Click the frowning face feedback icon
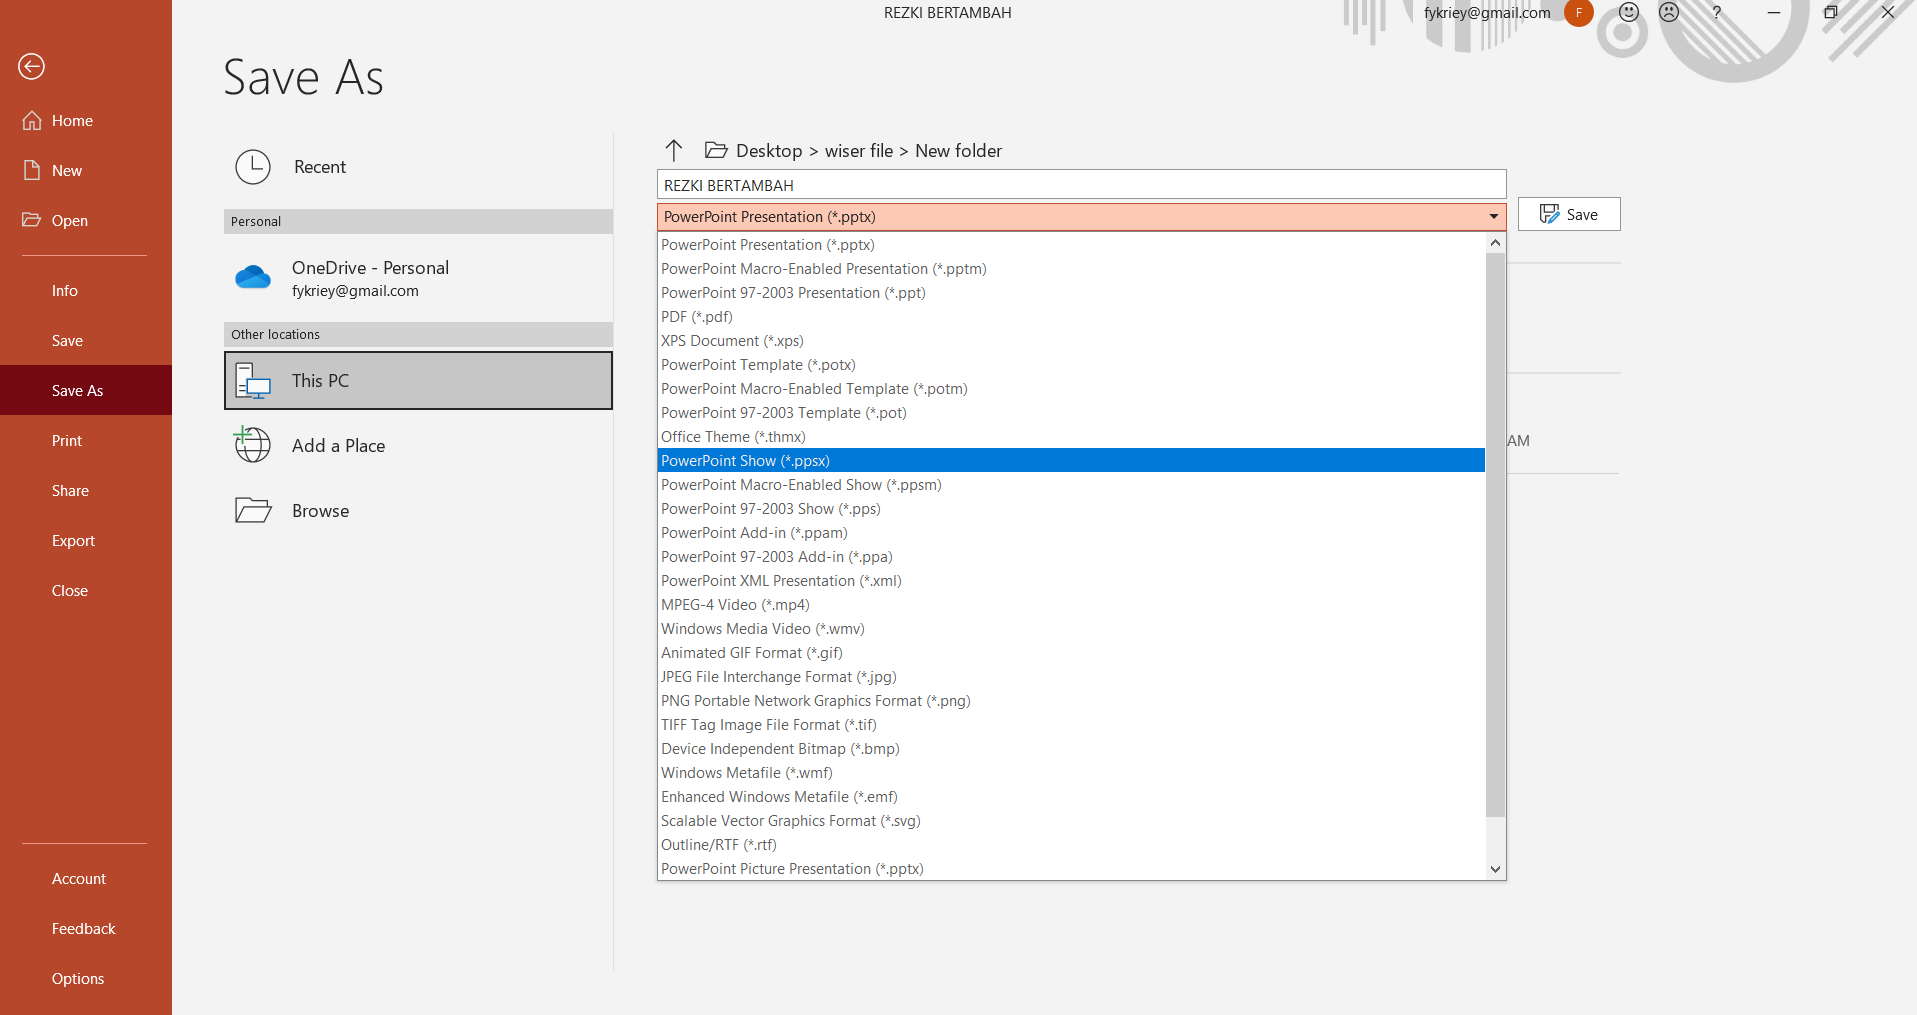Screen dimensions: 1917x1015 1669,13
